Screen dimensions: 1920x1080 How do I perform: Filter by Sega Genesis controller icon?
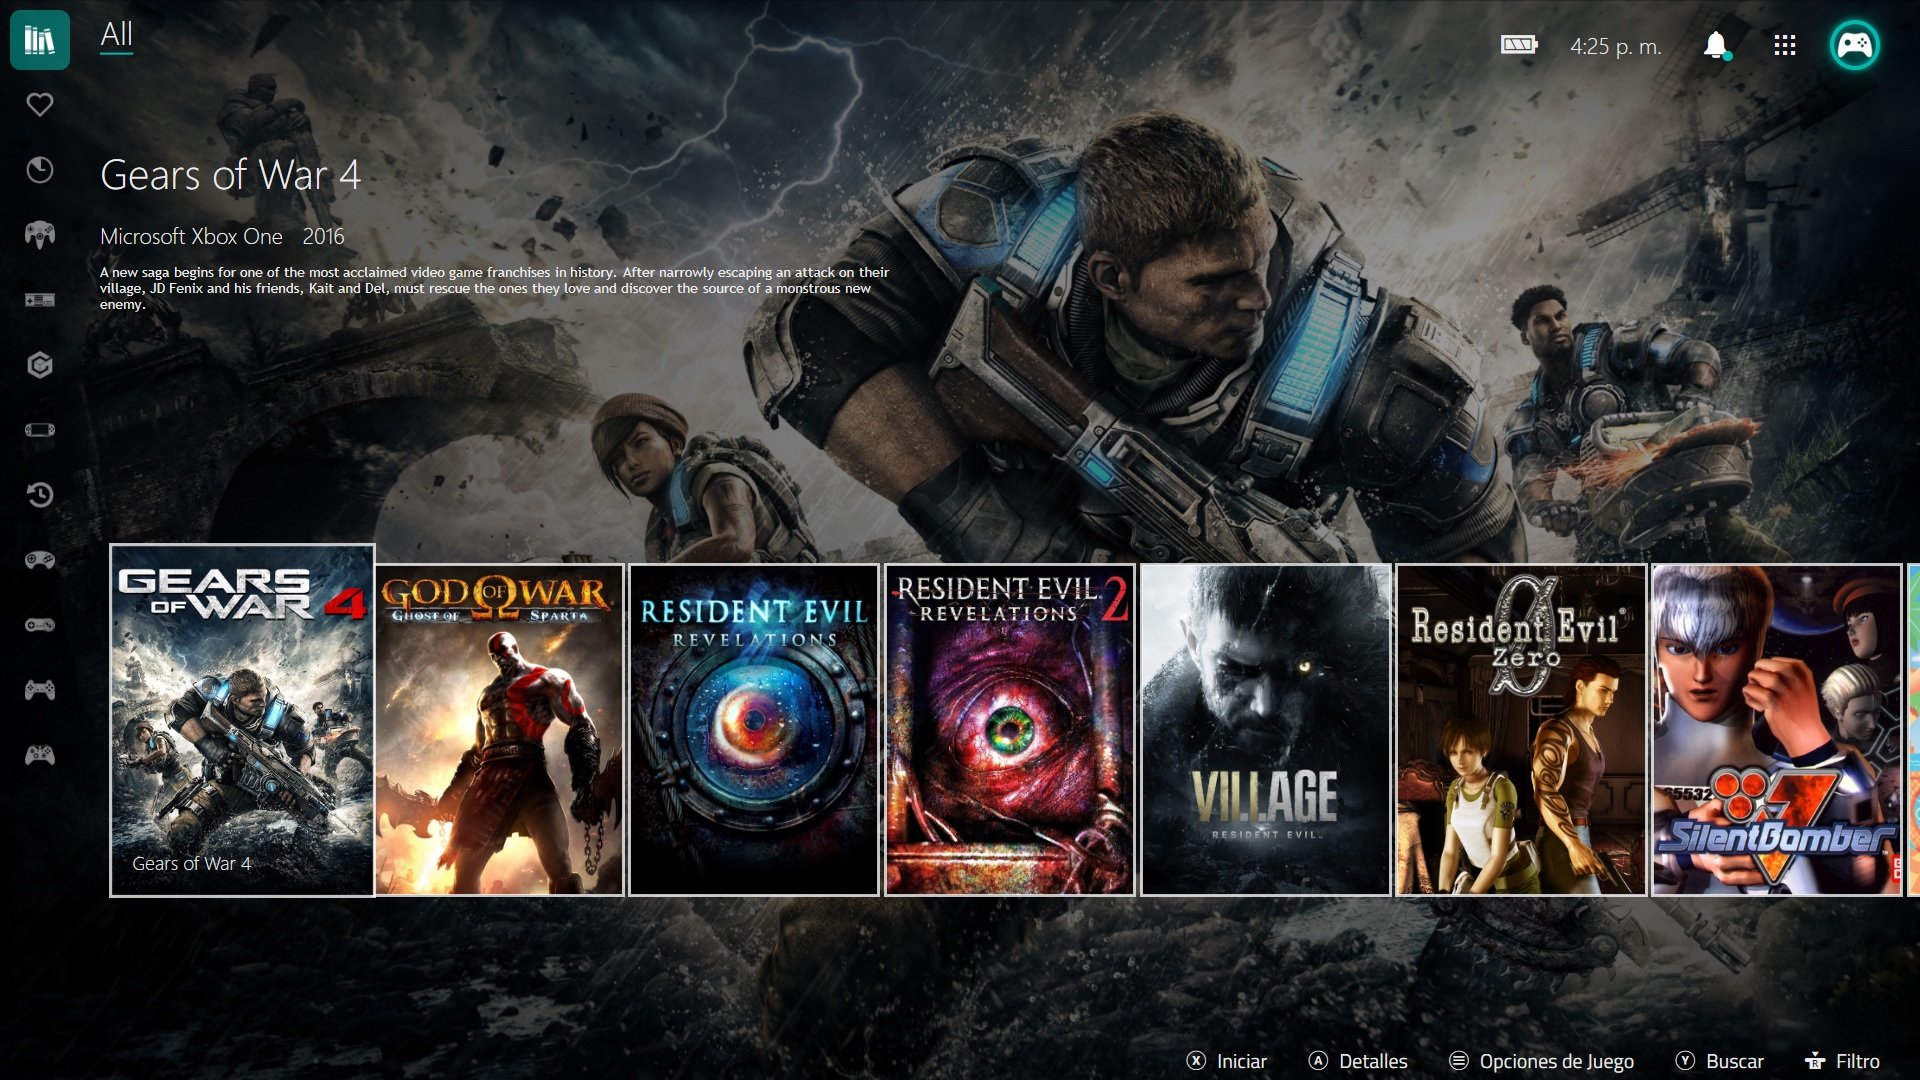coord(40,560)
